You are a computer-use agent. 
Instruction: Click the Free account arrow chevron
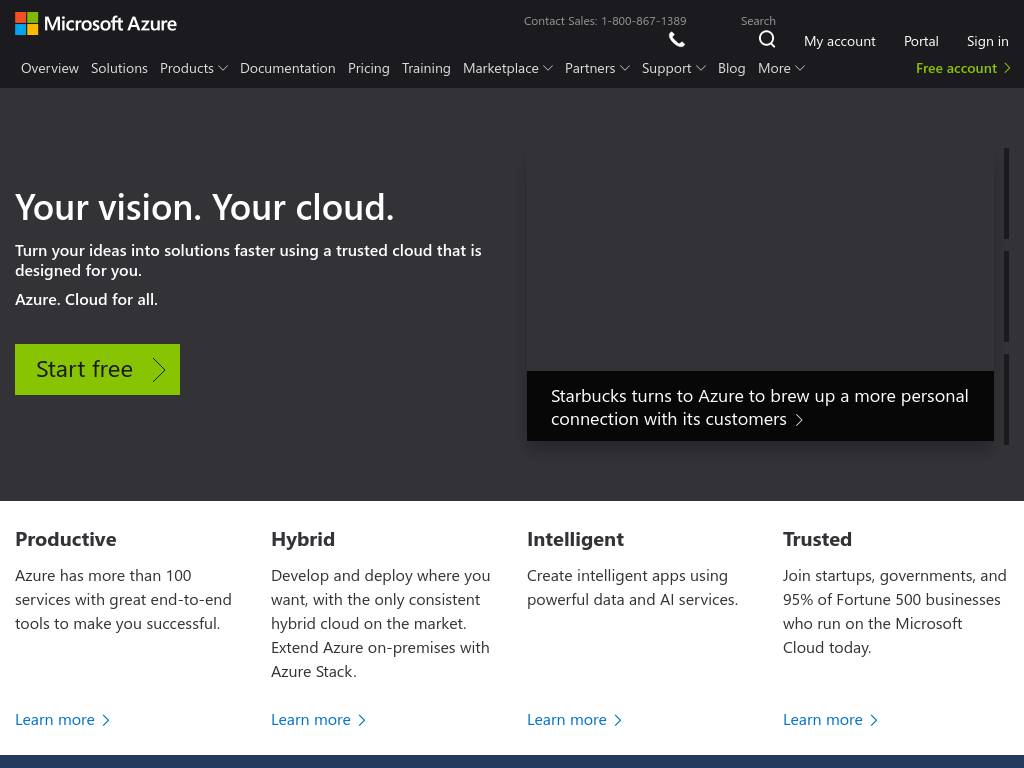pyautogui.click(x=1007, y=68)
